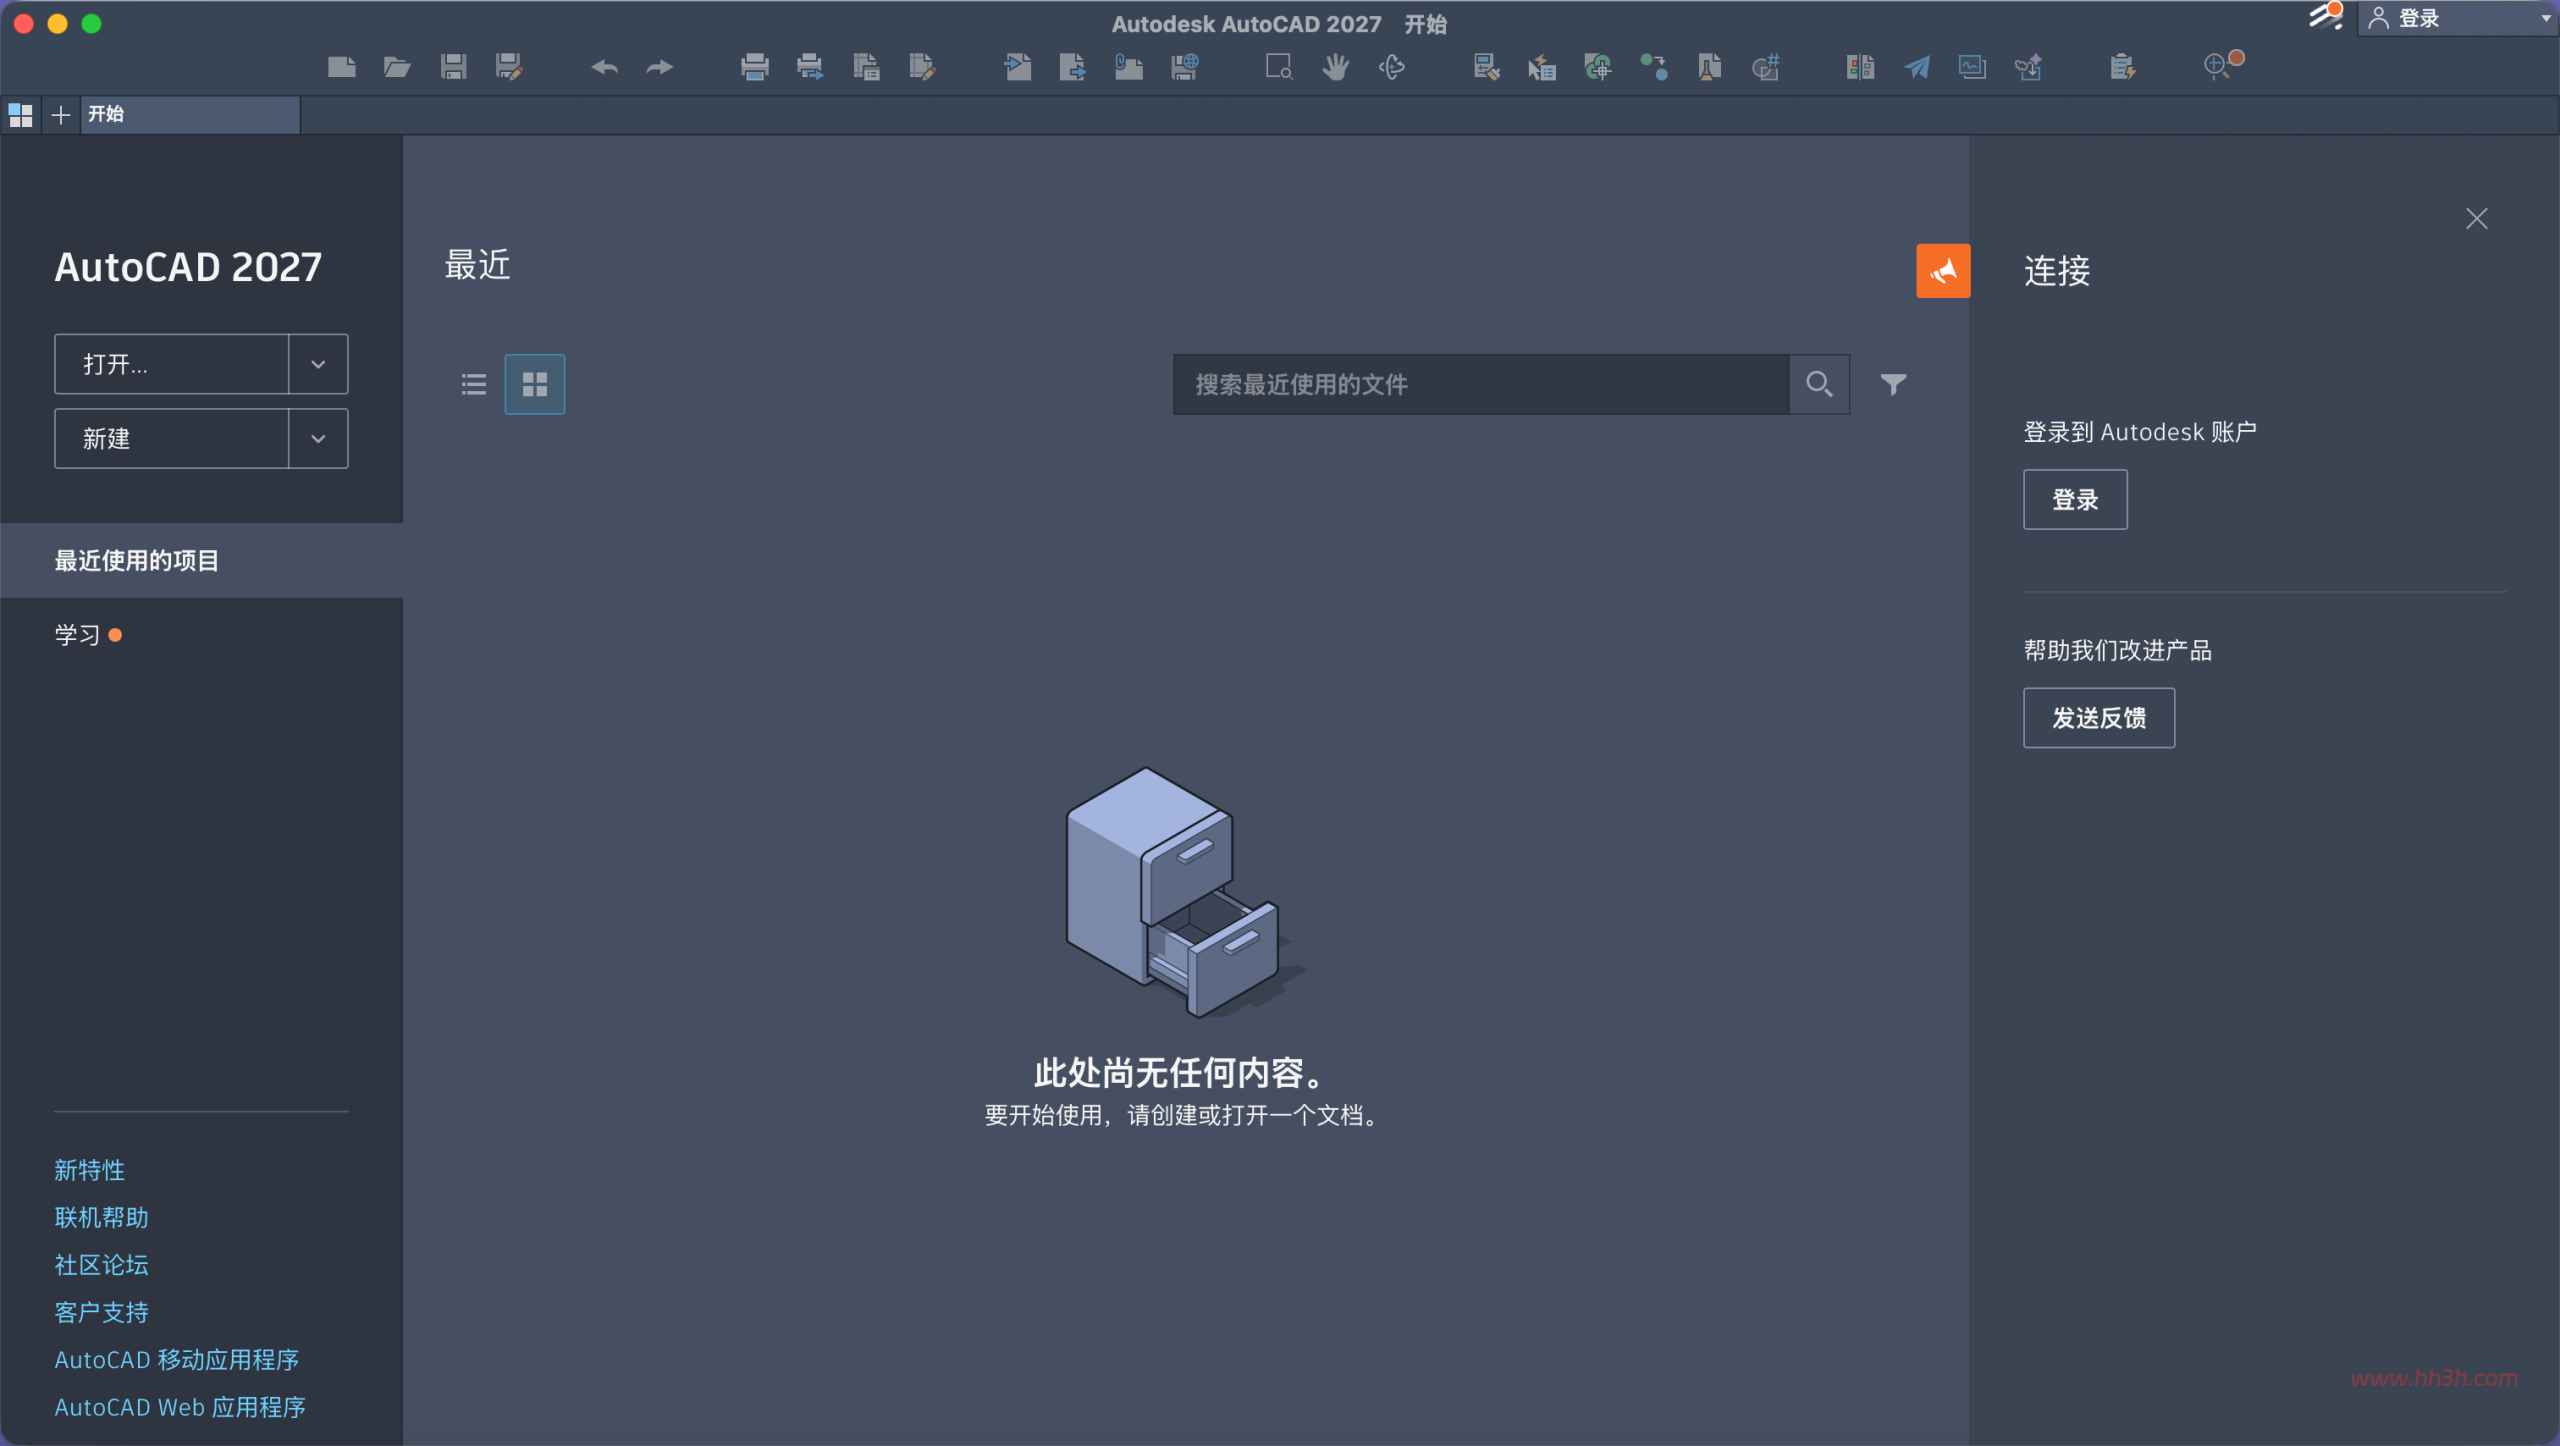Open the 登录 account dropdown in title bar
Image resolution: width=2560 pixels, height=1446 pixels.
2458,18
